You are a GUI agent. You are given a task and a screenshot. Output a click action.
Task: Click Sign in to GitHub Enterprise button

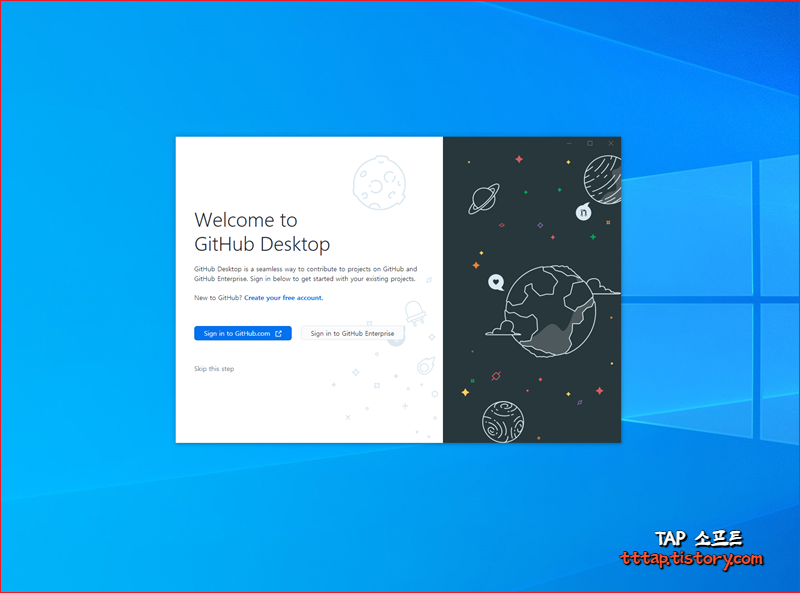click(353, 333)
